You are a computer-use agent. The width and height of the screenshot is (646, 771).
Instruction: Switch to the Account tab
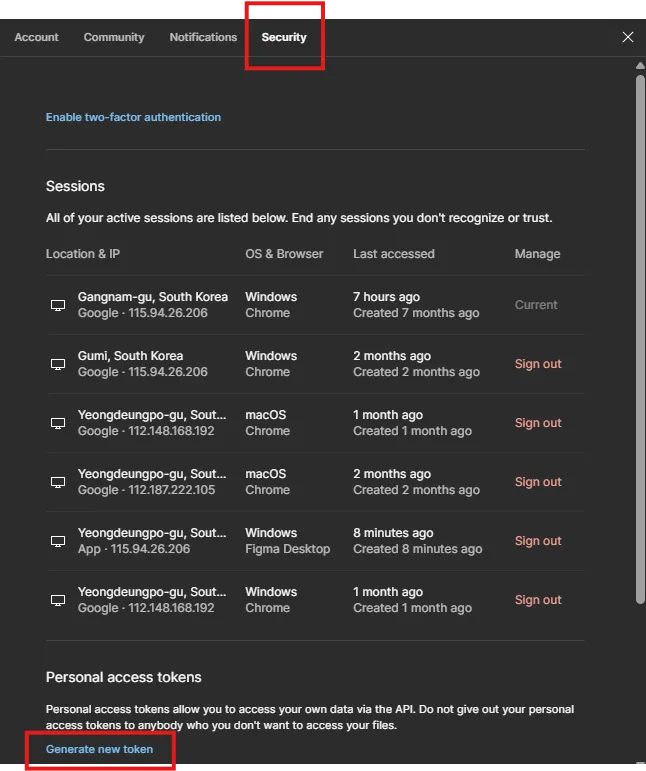click(37, 37)
